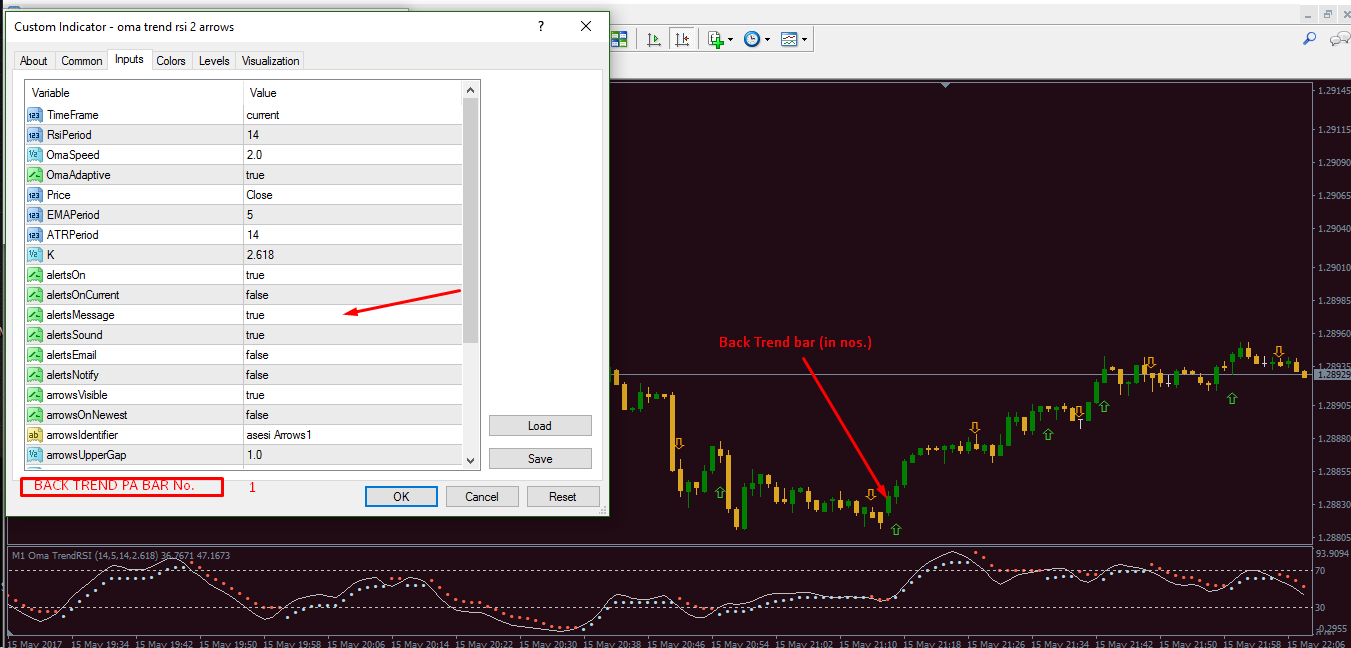Click the chart templates icon
Viewport: 1351px width, 648px height.
tap(789, 39)
